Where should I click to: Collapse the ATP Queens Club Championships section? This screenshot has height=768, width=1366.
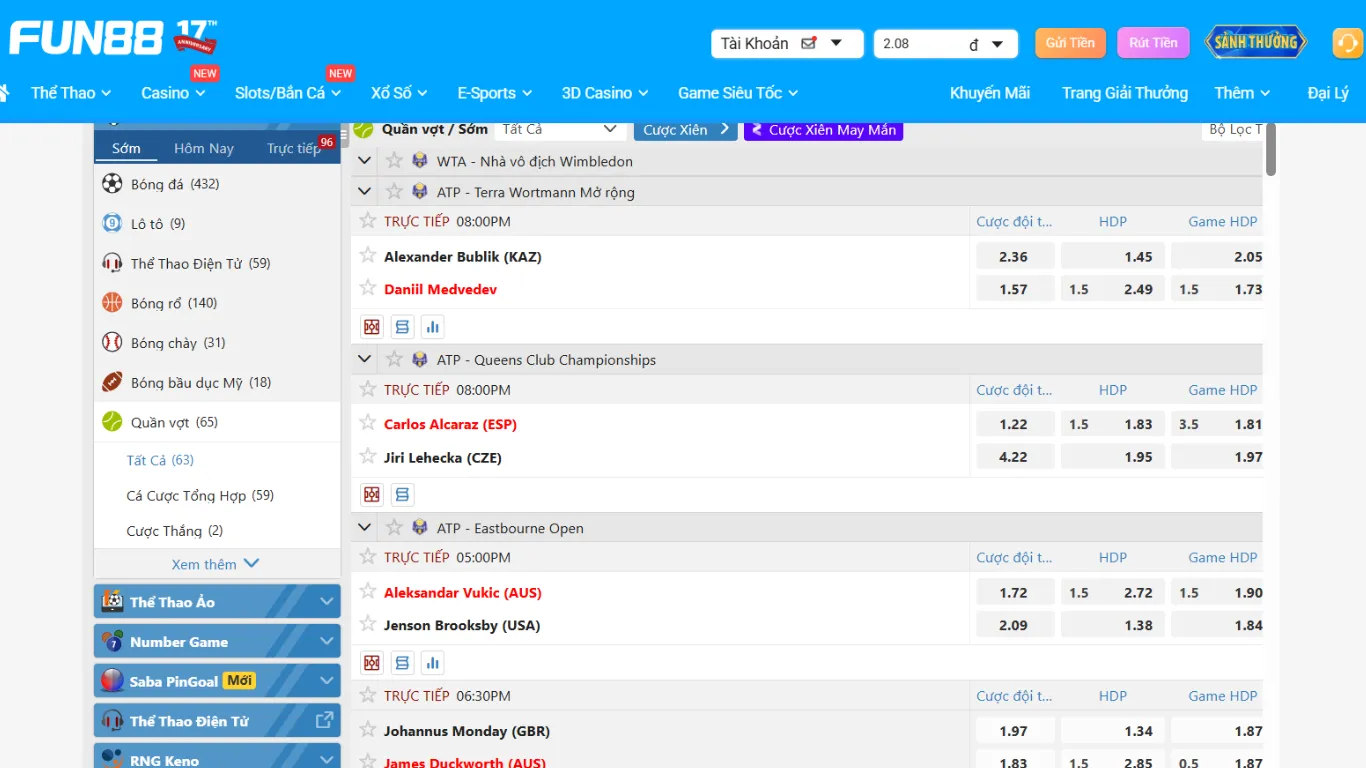tap(365, 360)
